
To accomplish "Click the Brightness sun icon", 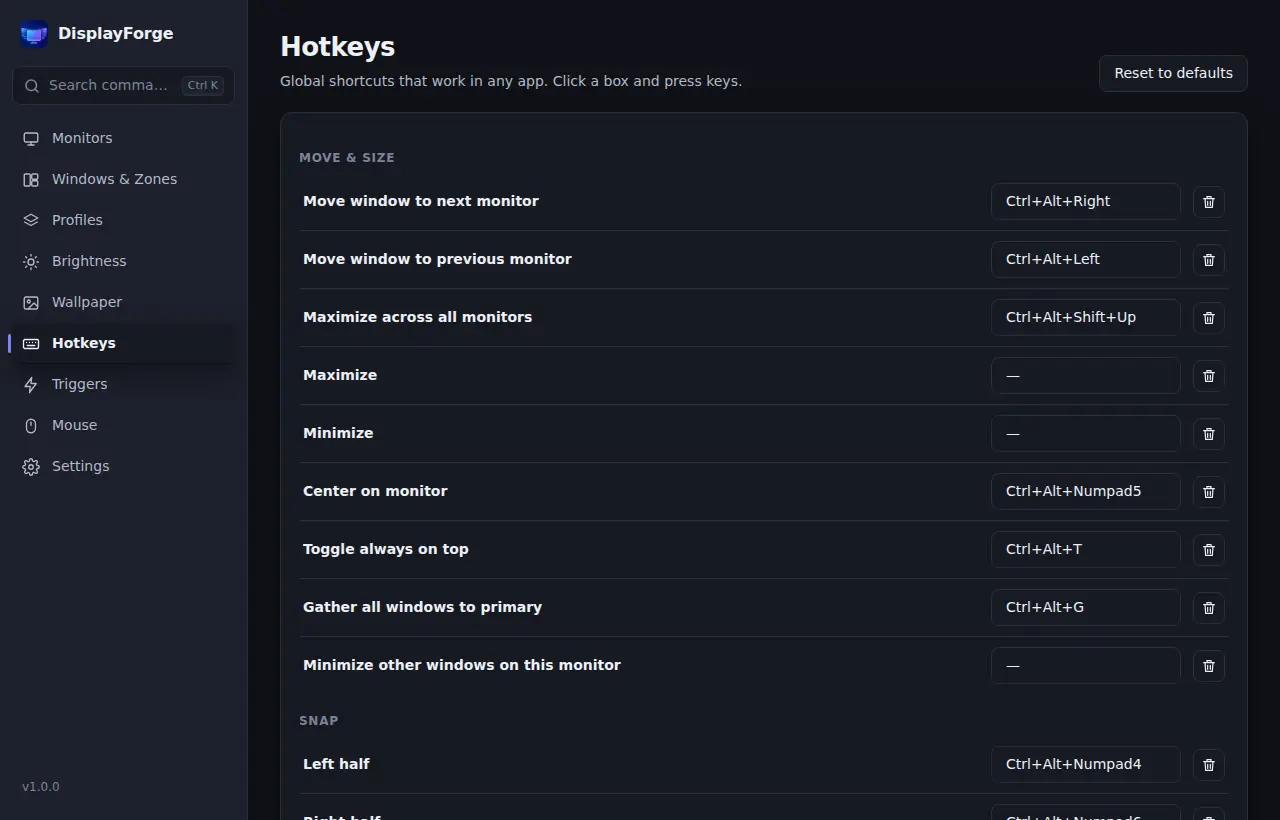I will 31,261.
